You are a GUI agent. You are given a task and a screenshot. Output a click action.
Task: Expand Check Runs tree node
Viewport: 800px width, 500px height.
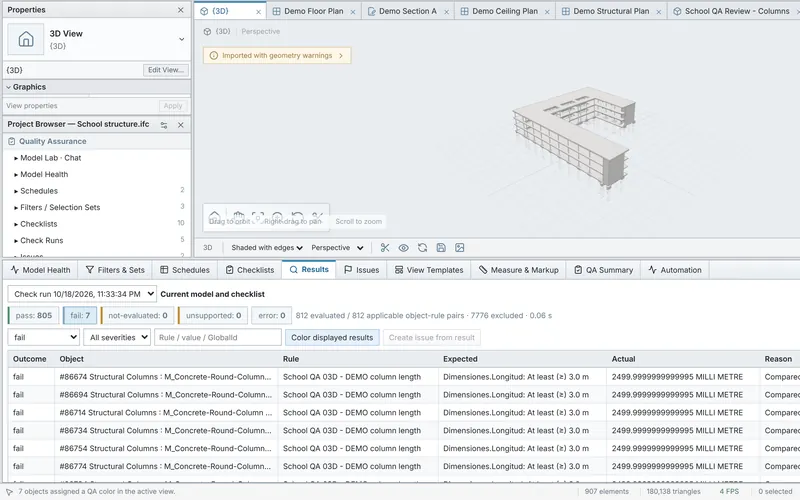coord(16,241)
